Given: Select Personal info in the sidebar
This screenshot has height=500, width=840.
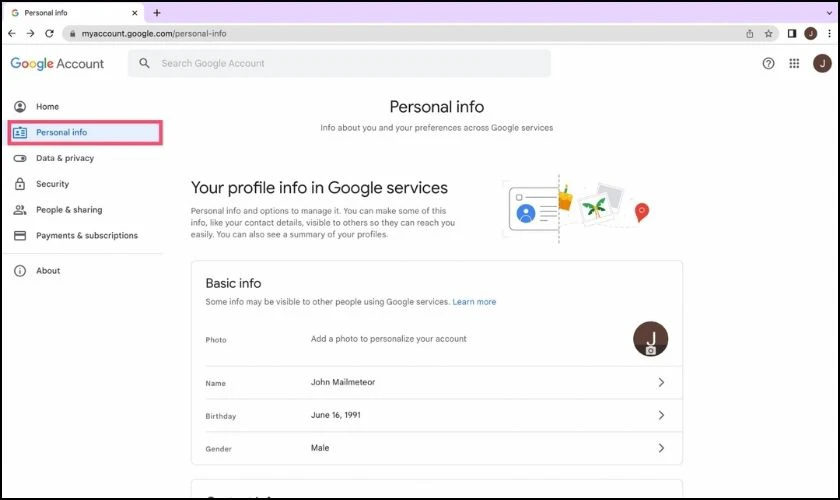Looking at the screenshot, I should 85,132.
